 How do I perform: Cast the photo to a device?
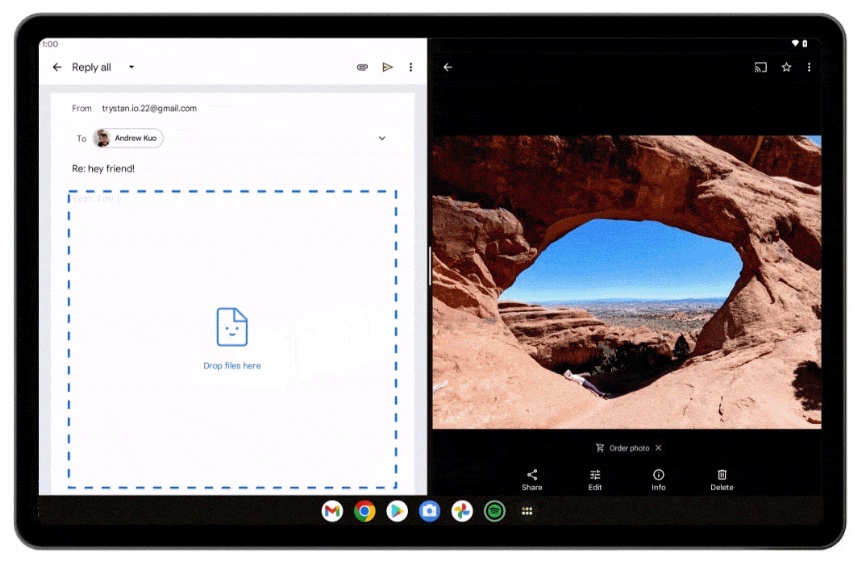coord(761,67)
